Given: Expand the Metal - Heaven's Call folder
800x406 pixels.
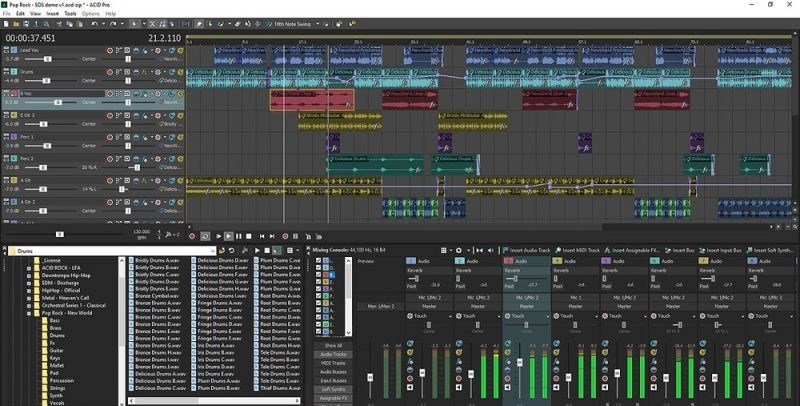Looking at the screenshot, I should tap(29, 298).
